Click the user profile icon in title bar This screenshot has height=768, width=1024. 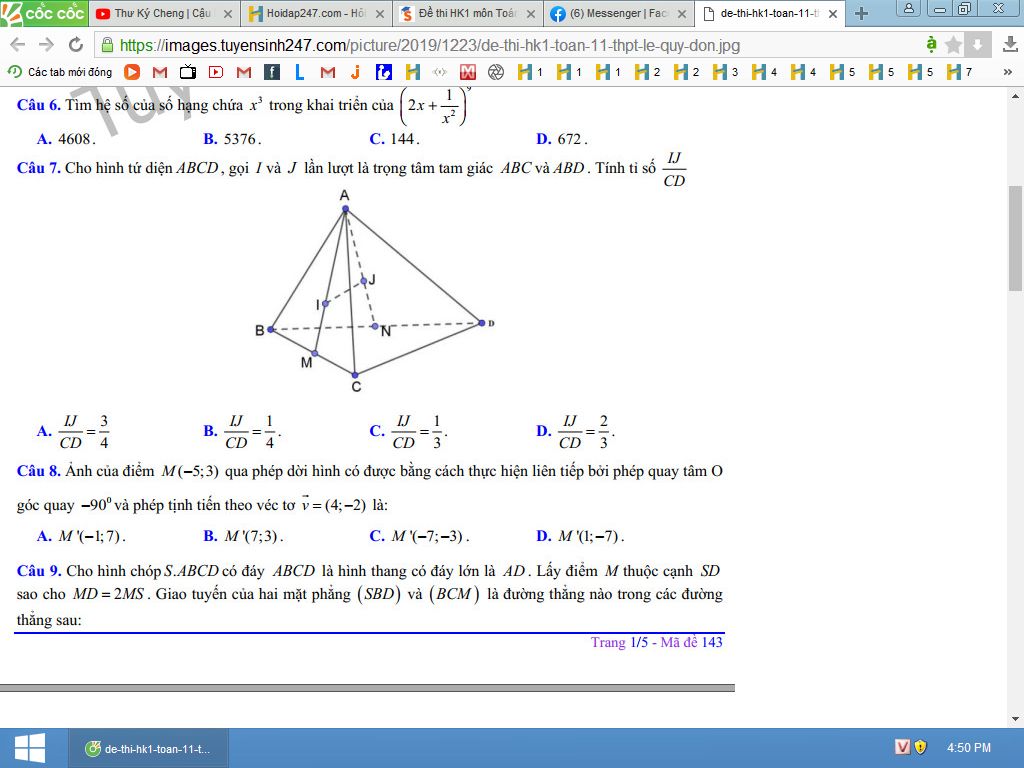pos(908,8)
